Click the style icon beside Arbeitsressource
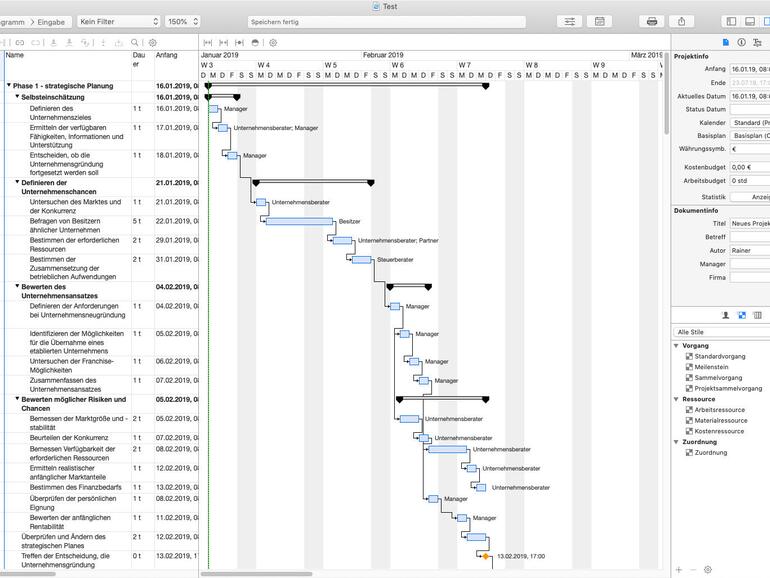 [689, 410]
